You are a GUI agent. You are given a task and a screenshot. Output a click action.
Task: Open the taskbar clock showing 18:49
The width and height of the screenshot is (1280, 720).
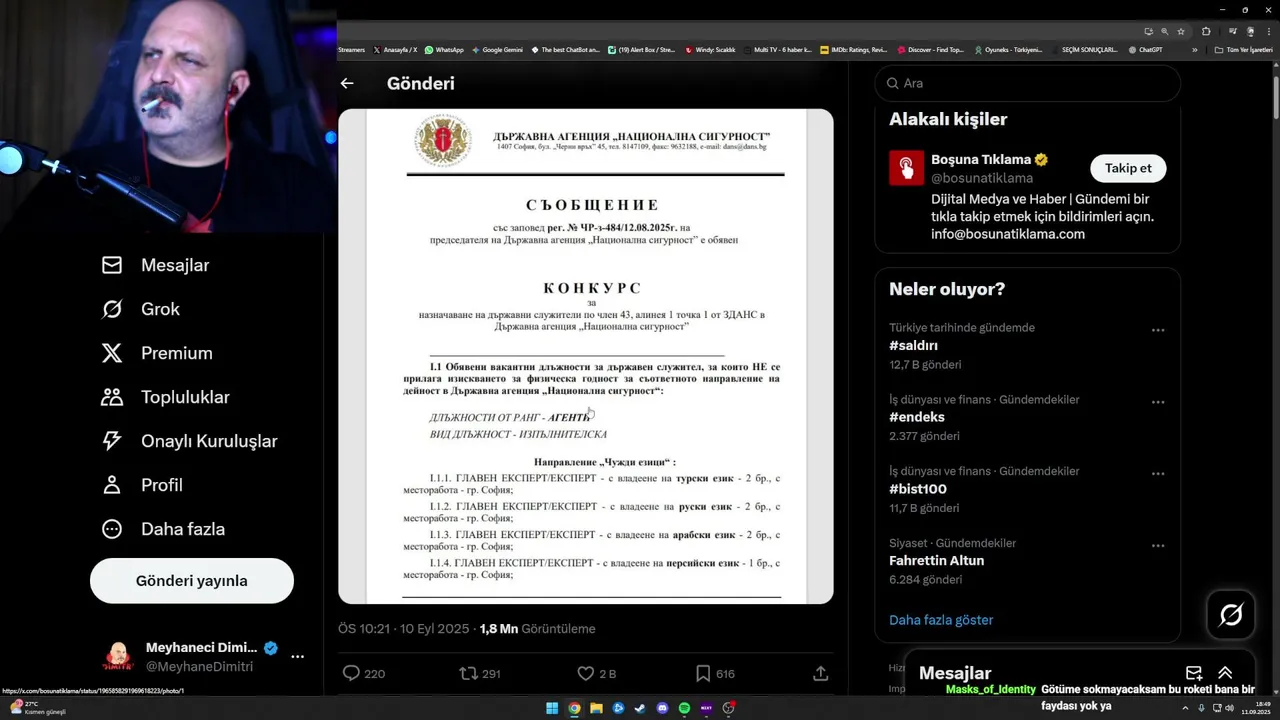[x=1256, y=708]
